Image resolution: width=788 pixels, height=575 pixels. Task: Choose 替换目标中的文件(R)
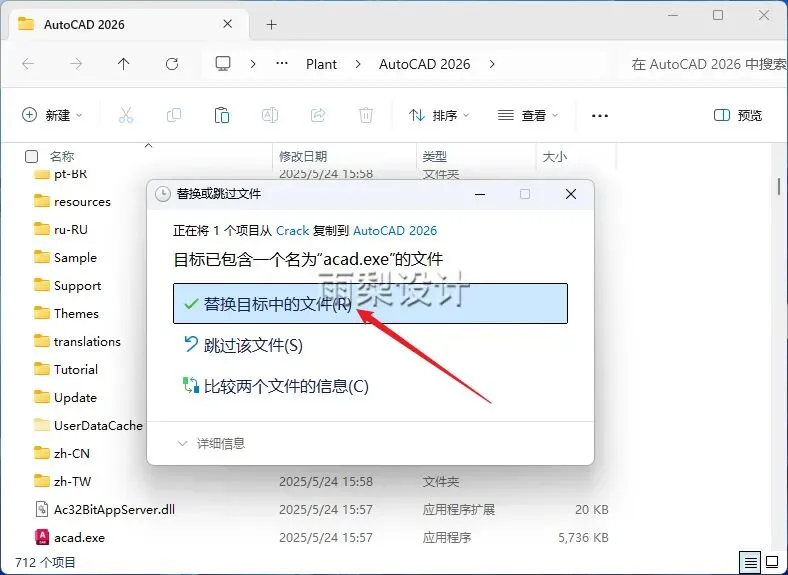pyautogui.click(x=370, y=304)
